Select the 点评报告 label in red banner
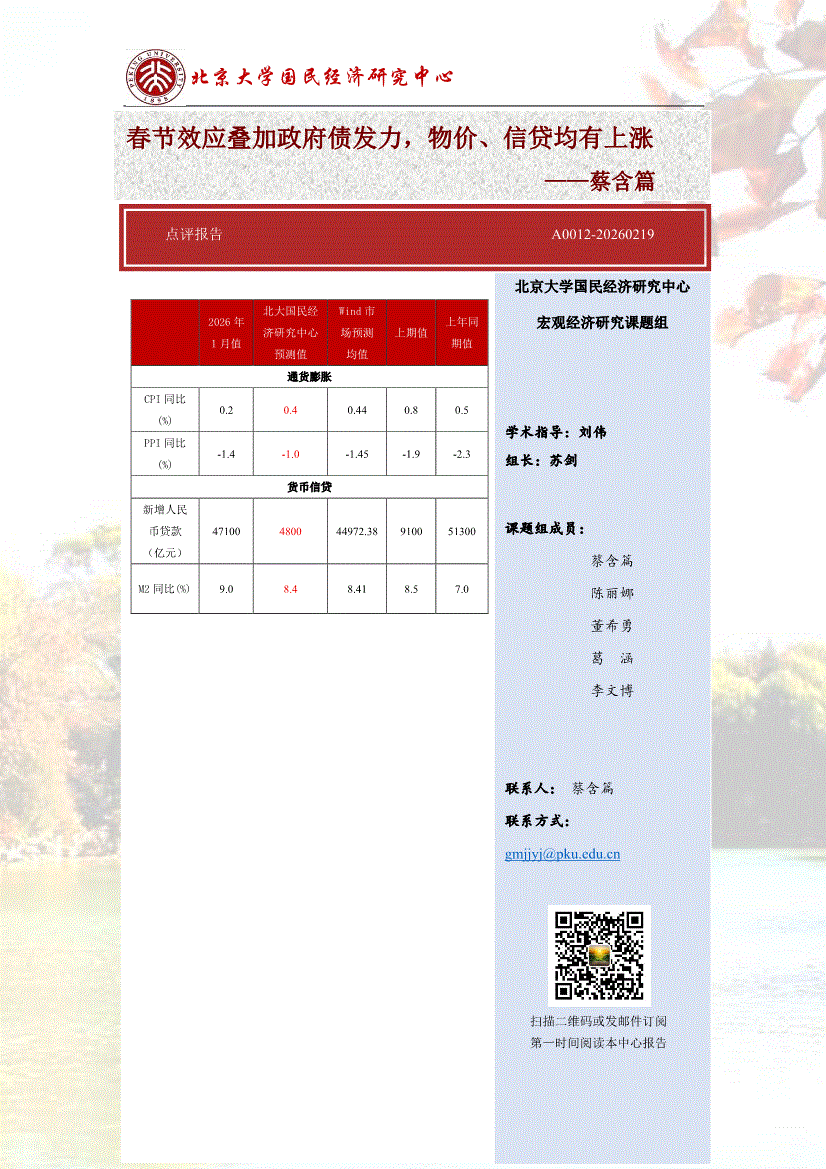 pos(194,235)
